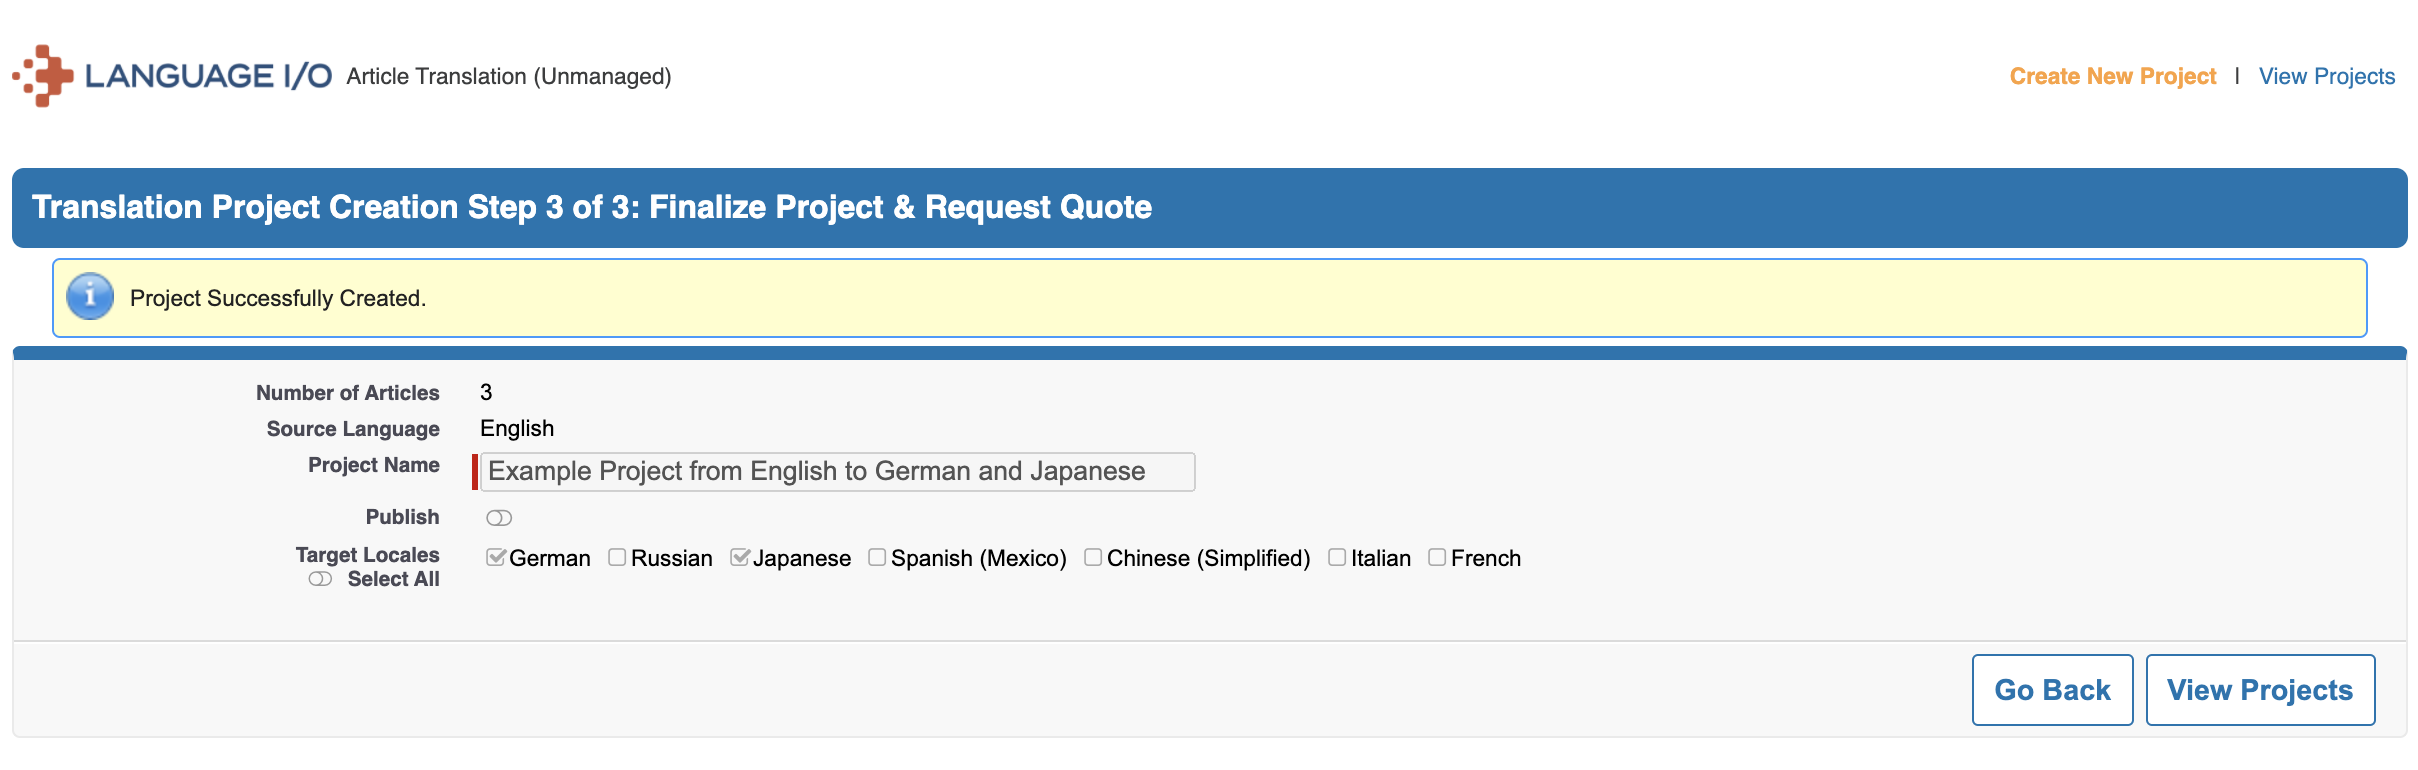This screenshot has width=2418, height=770.
Task: Toggle the Select All locales switch
Action: [x=320, y=580]
